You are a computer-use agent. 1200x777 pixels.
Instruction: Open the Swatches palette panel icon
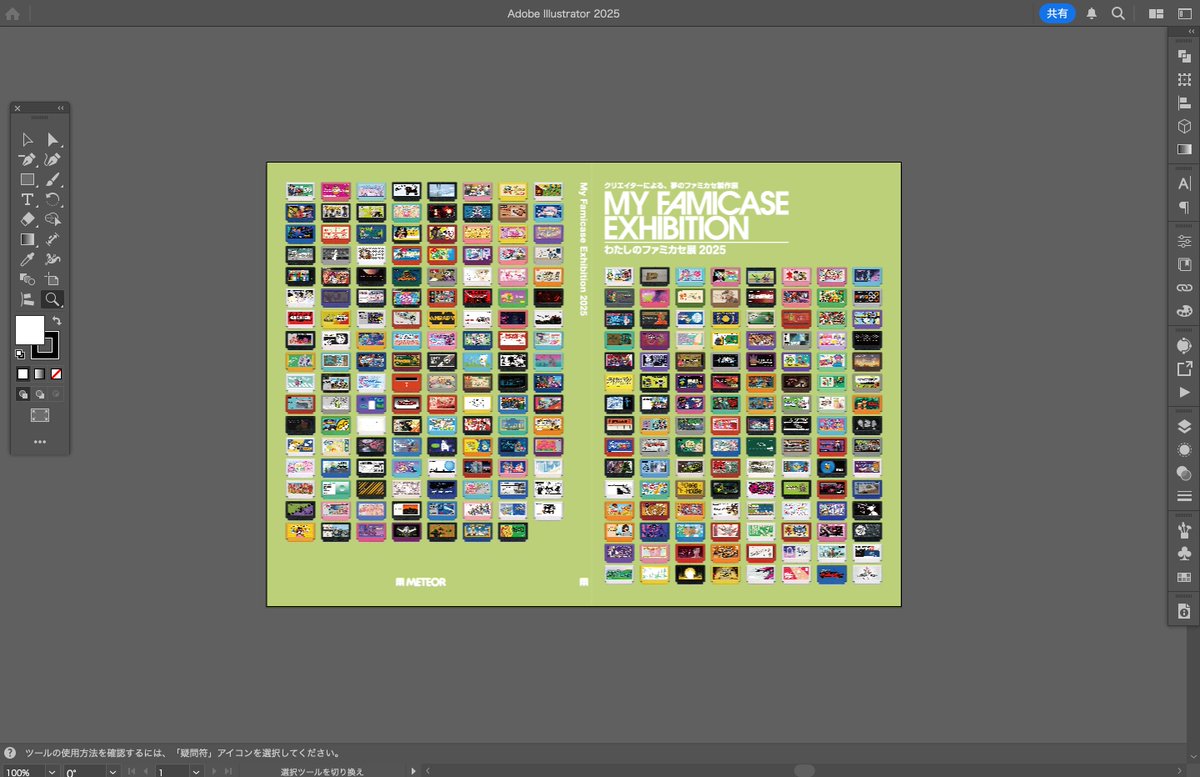[1184, 311]
